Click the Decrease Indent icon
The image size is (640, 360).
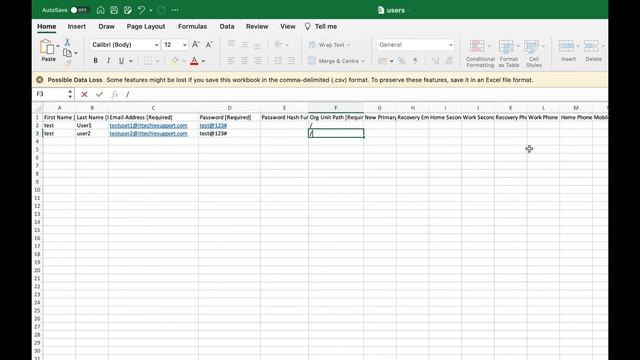pyautogui.click(x=278, y=60)
